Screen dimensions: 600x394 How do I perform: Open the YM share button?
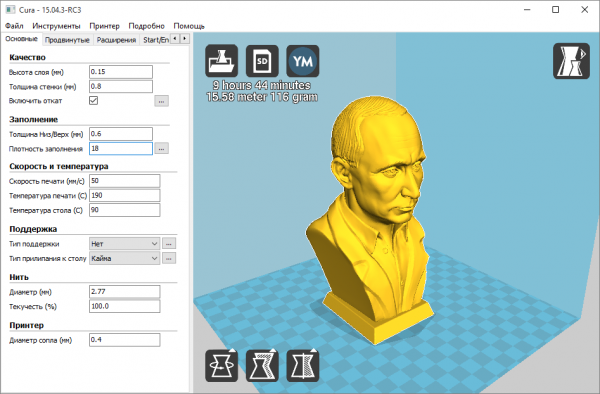pyautogui.click(x=303, y=61)
